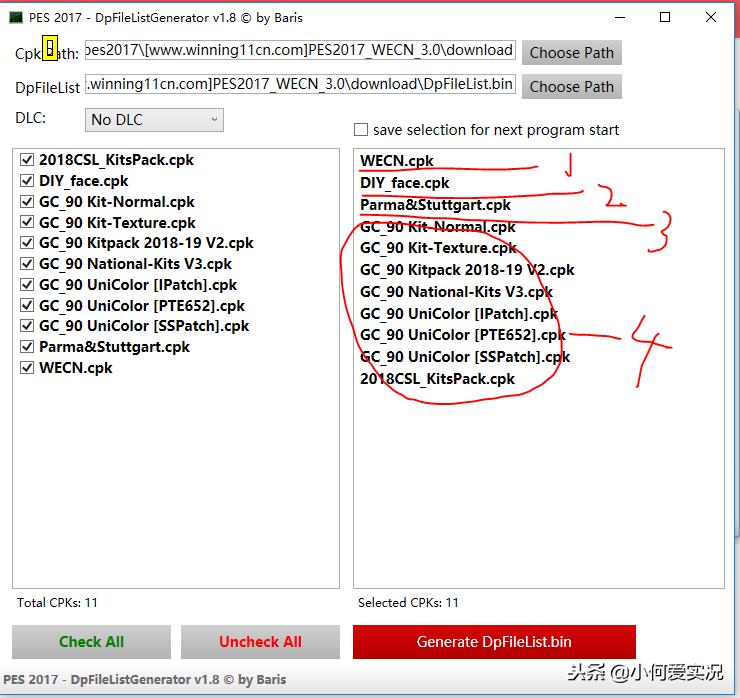Uncheck WECN.cpk in the left list
This screenshot has height=698, width=740.
27,368
